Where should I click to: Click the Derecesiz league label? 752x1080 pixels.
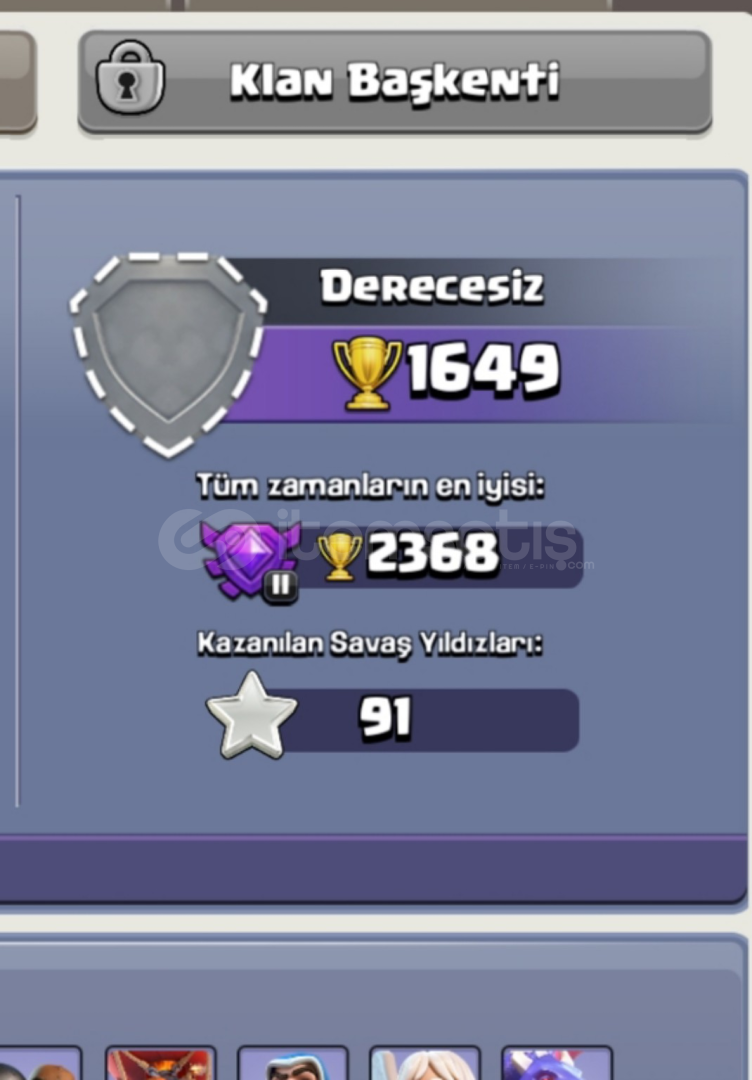[432, 287]
